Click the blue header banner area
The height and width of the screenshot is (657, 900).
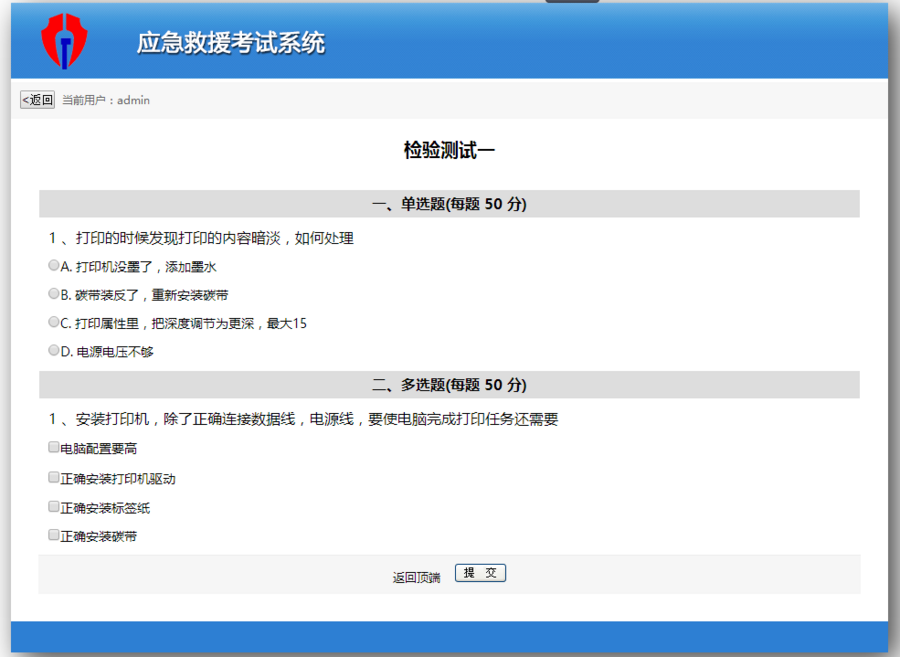pyautogui.click(x=600, y=41)
